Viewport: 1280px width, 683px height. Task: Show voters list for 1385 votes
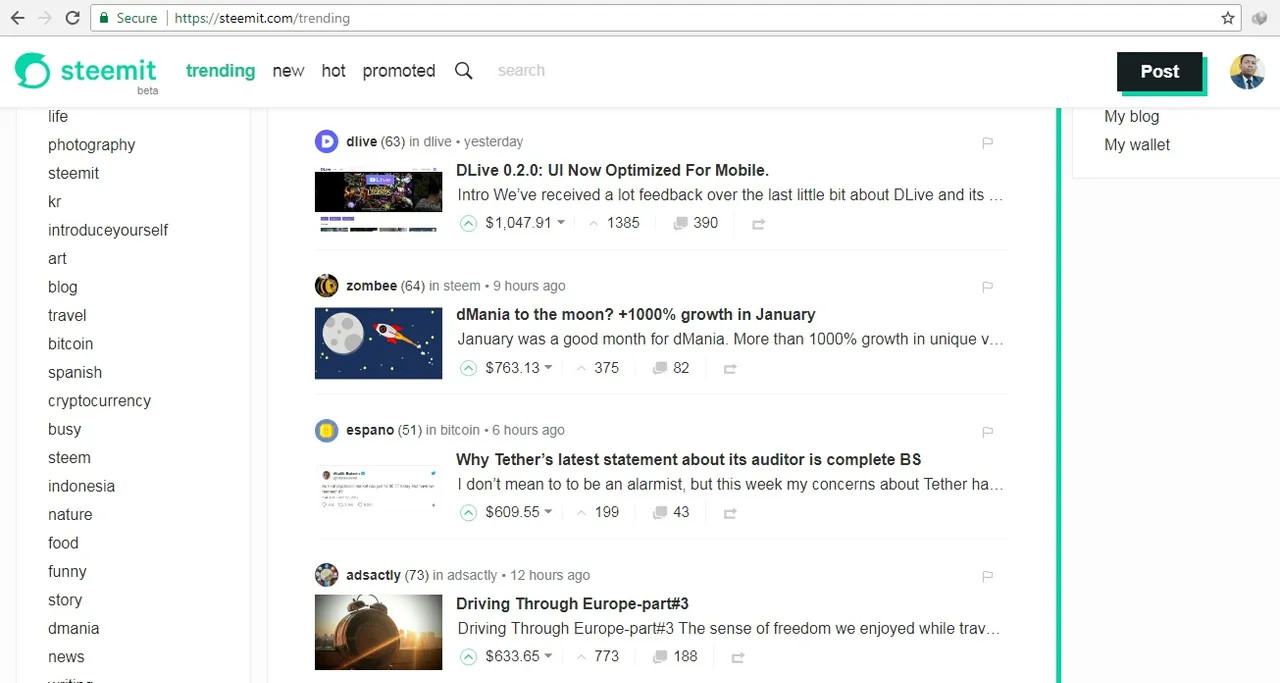click(613, 223)
